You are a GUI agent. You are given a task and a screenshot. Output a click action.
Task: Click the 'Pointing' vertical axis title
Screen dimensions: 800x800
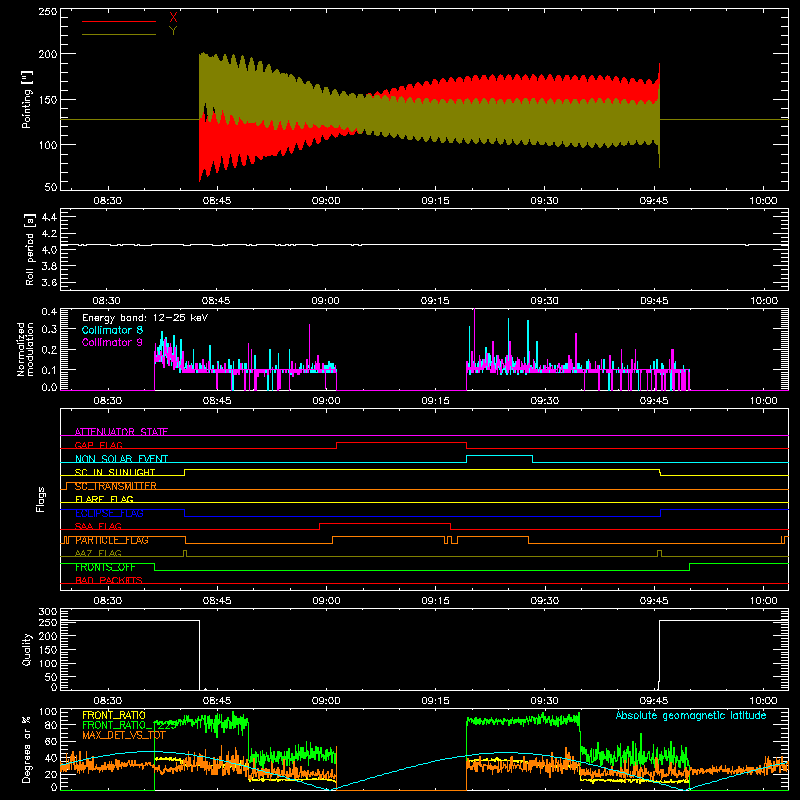pyautogui.click(x=27, y=99)
